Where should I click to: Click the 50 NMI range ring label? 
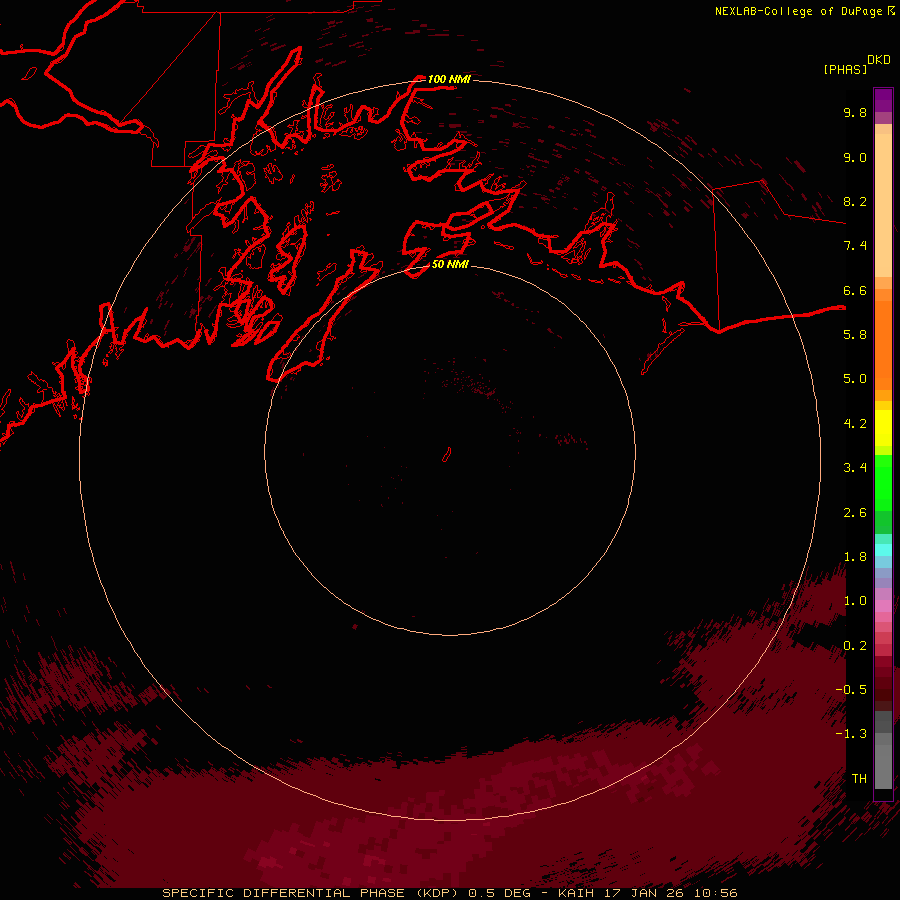[450, 264]
